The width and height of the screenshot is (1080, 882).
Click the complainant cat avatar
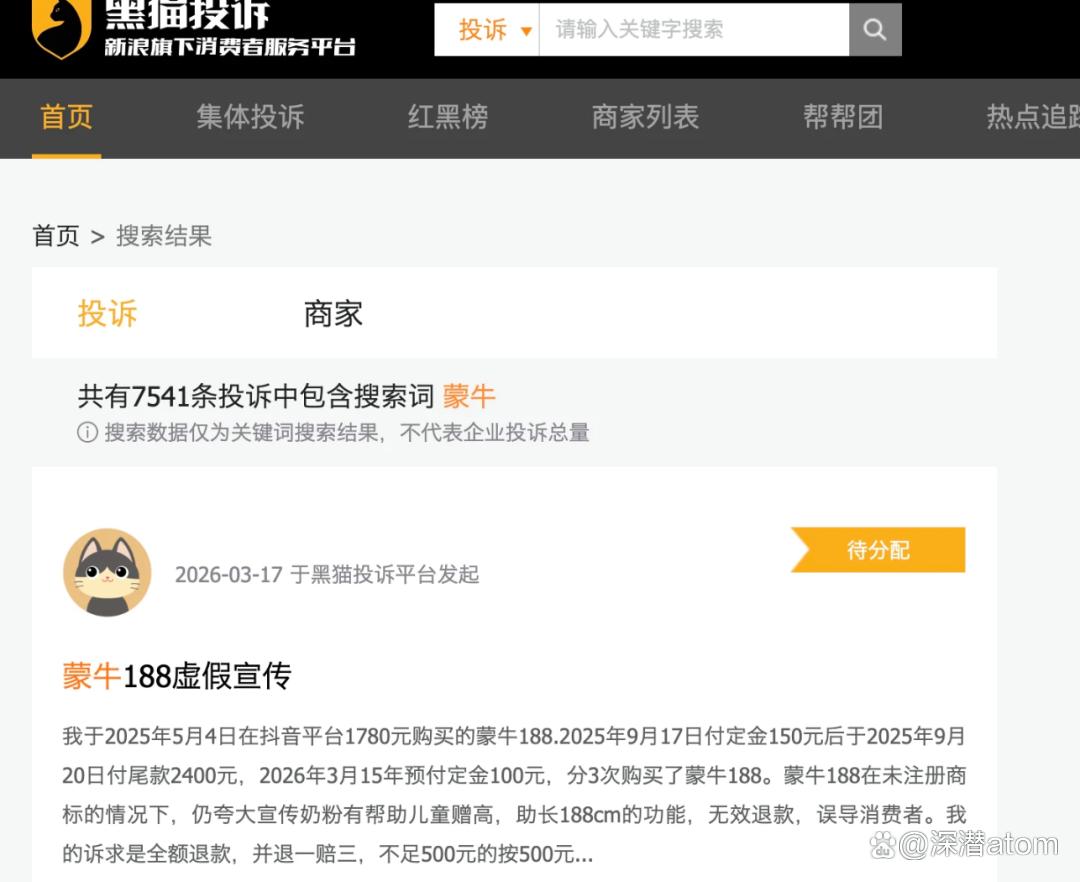pos(107,572)
